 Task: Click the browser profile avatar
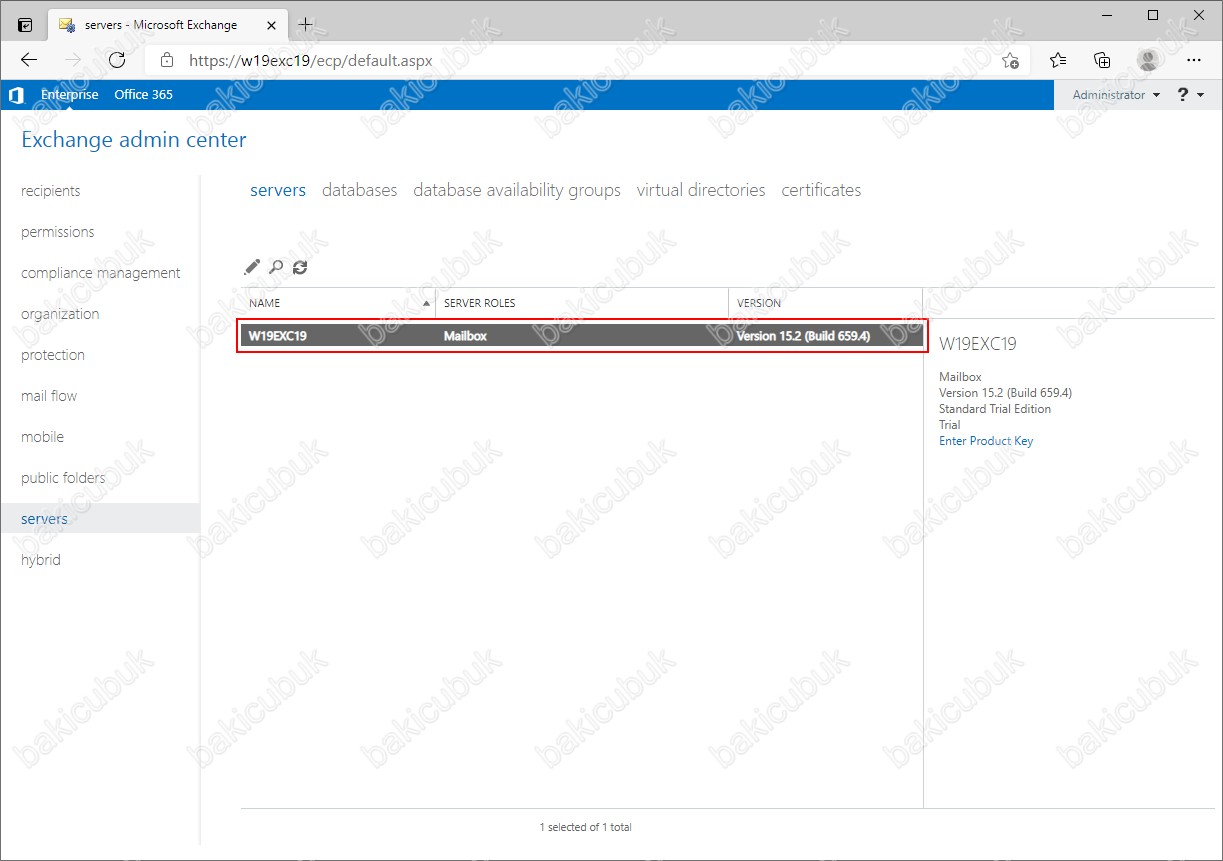pyautogui.click(x=1148, y=60)
